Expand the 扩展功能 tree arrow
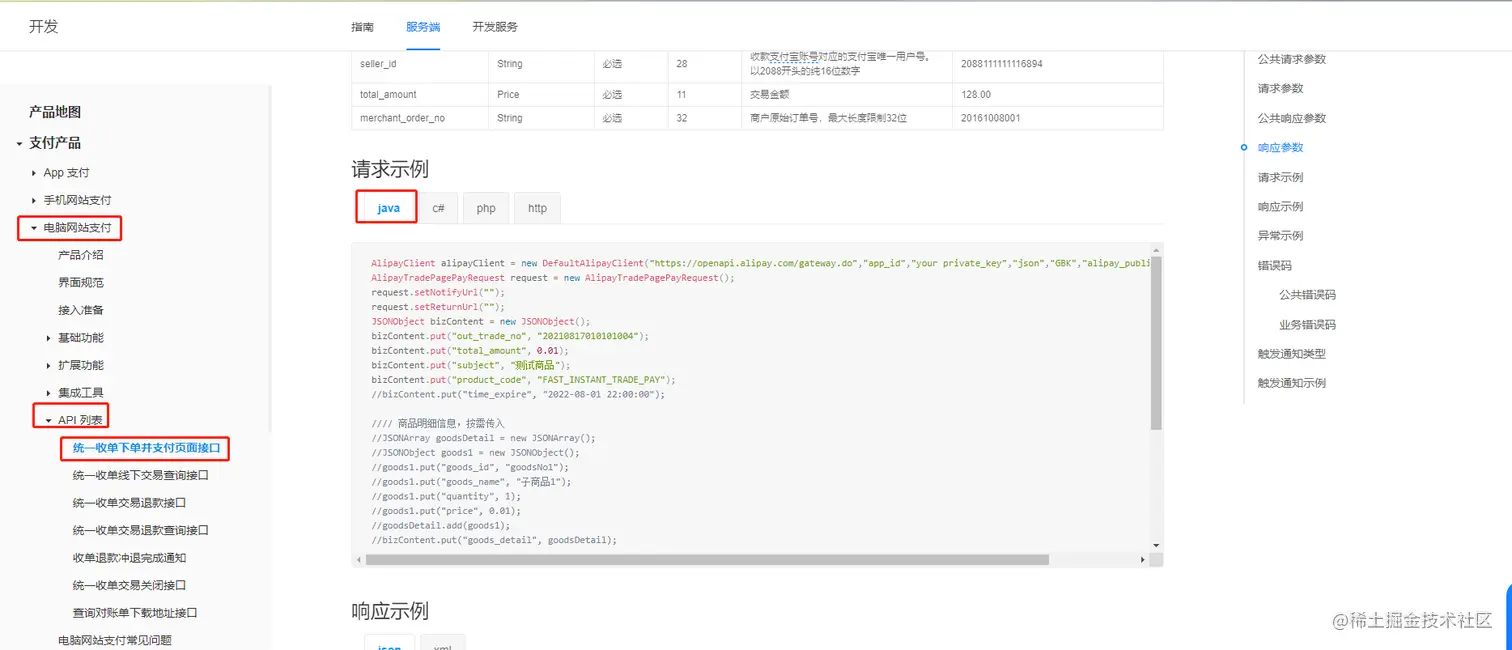Screen dimensions: 1512x650 pos(48,366)
